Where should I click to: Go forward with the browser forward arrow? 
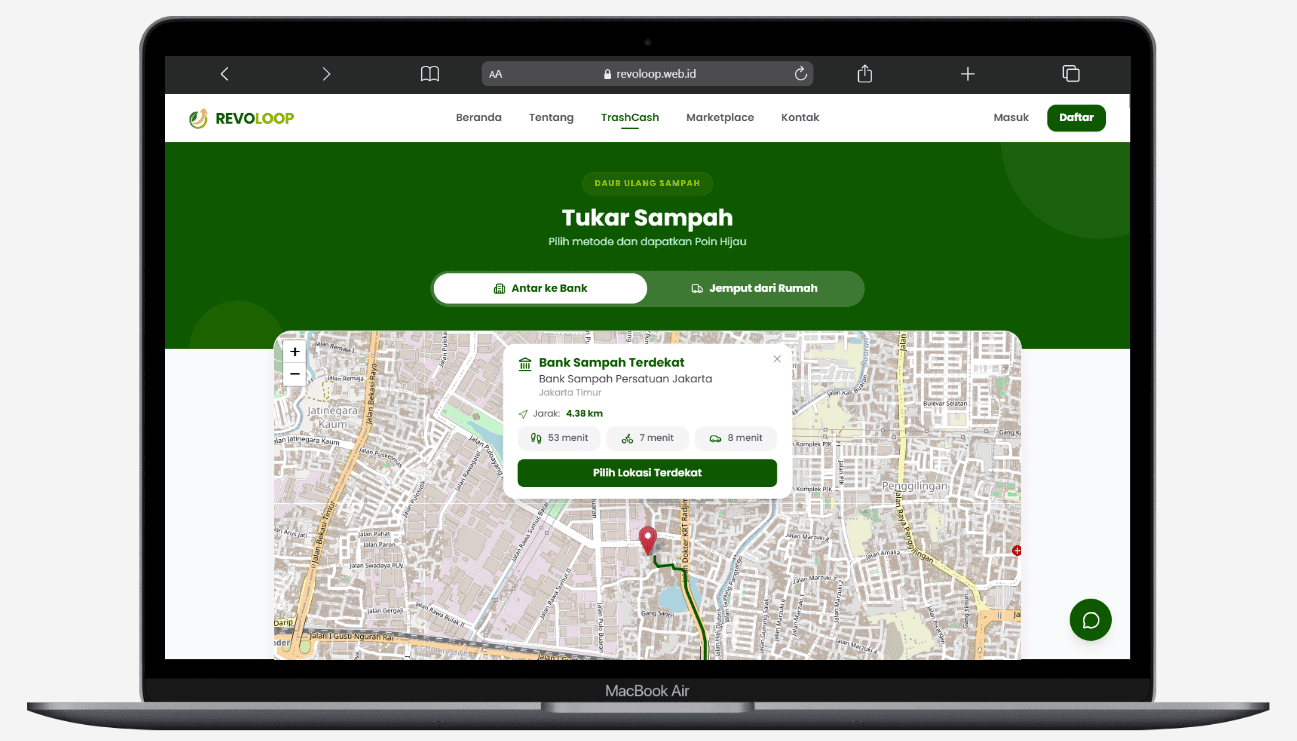(326, 74)
